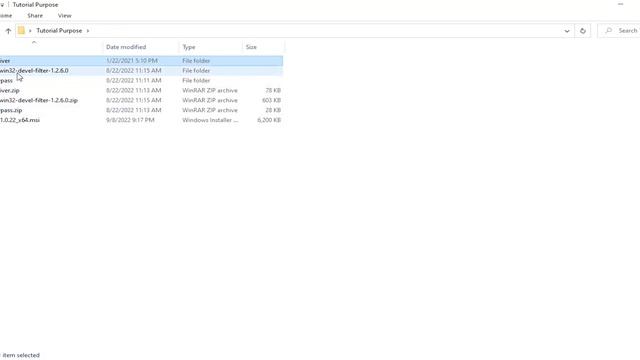The height and width of the screenshot is (360, 640).
Task: Click the Windows Installer type cell
Action: (210, 120)
